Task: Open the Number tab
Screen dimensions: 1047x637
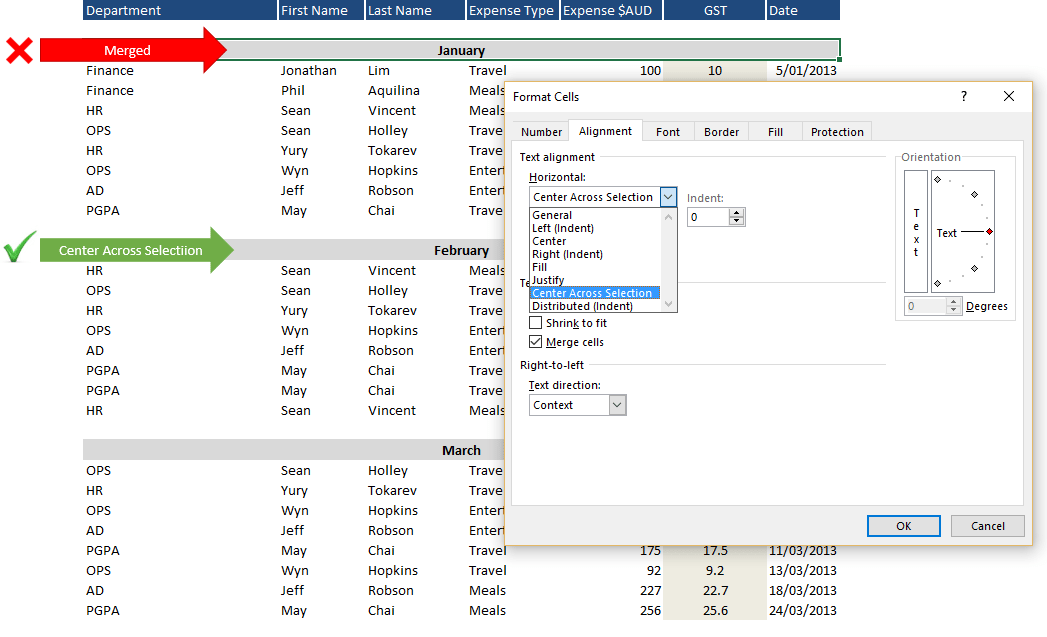Action: pyautogui.click(x=541, y=132)
